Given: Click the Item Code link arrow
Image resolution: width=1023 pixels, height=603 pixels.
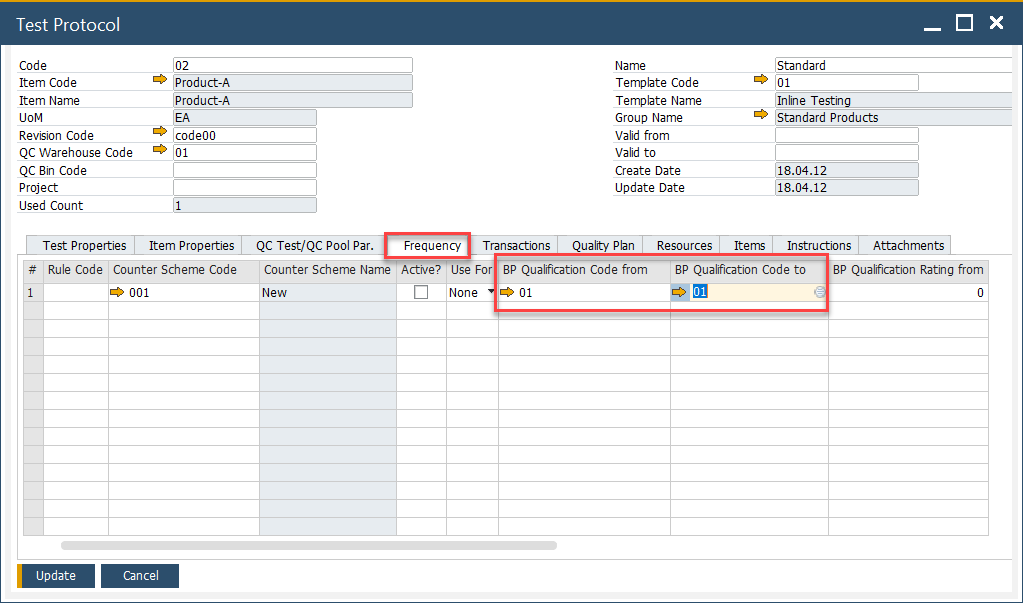Looking at the screenshot, I should [x=159, y=82].
